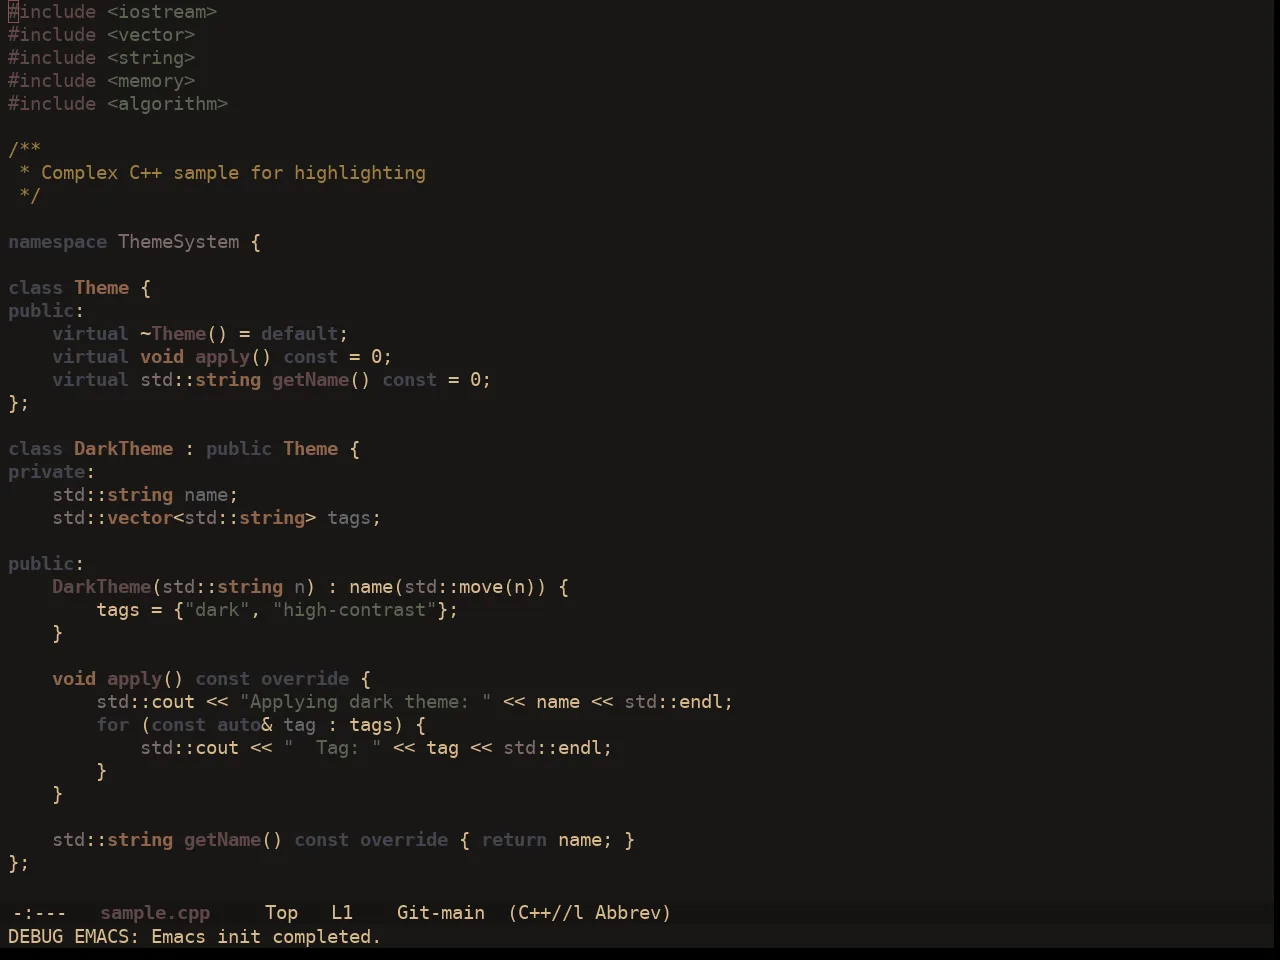This screenshot has width=1280, height=960.
Task: Click 'auto' in the for loop
Action: (239, 725)
